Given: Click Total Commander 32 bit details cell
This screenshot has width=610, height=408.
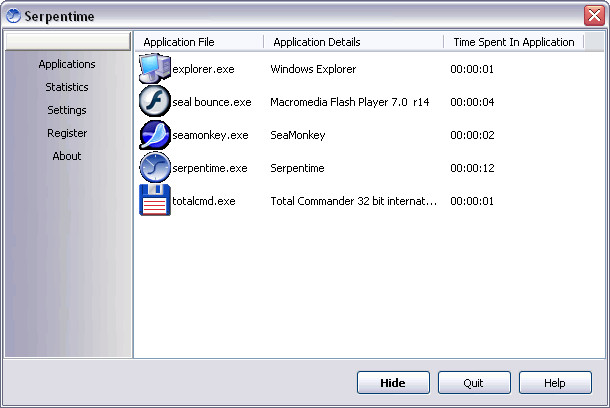Looking at the screenshot, I should tap(354, 201).
